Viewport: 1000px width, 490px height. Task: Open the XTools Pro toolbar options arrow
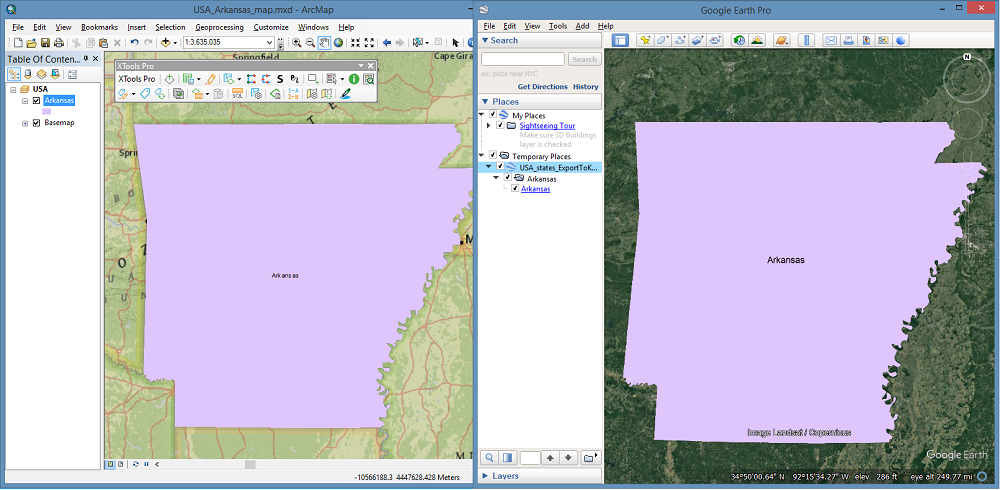pyautogui.click(x=360, y=66)
